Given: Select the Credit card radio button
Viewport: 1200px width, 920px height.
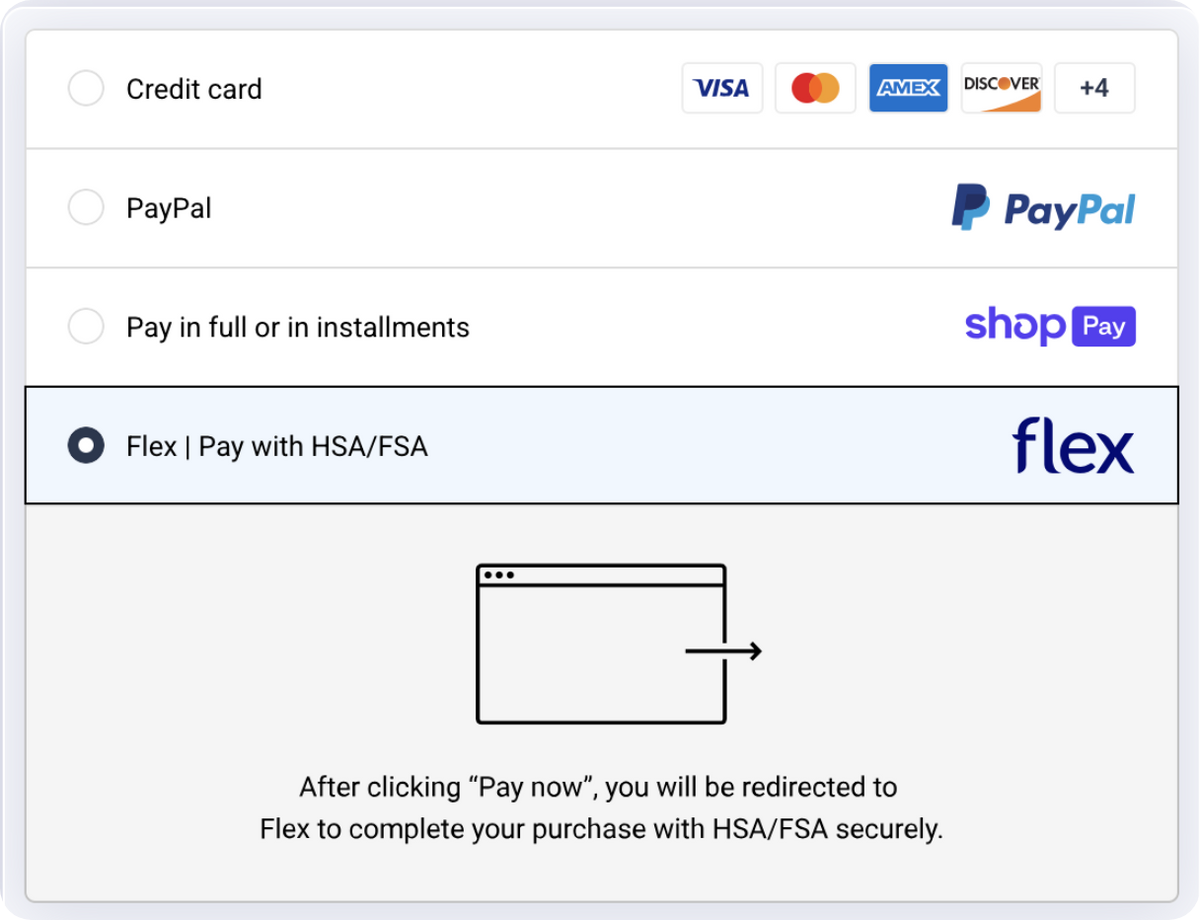Looking at the screenshot, I should [86, 88].
